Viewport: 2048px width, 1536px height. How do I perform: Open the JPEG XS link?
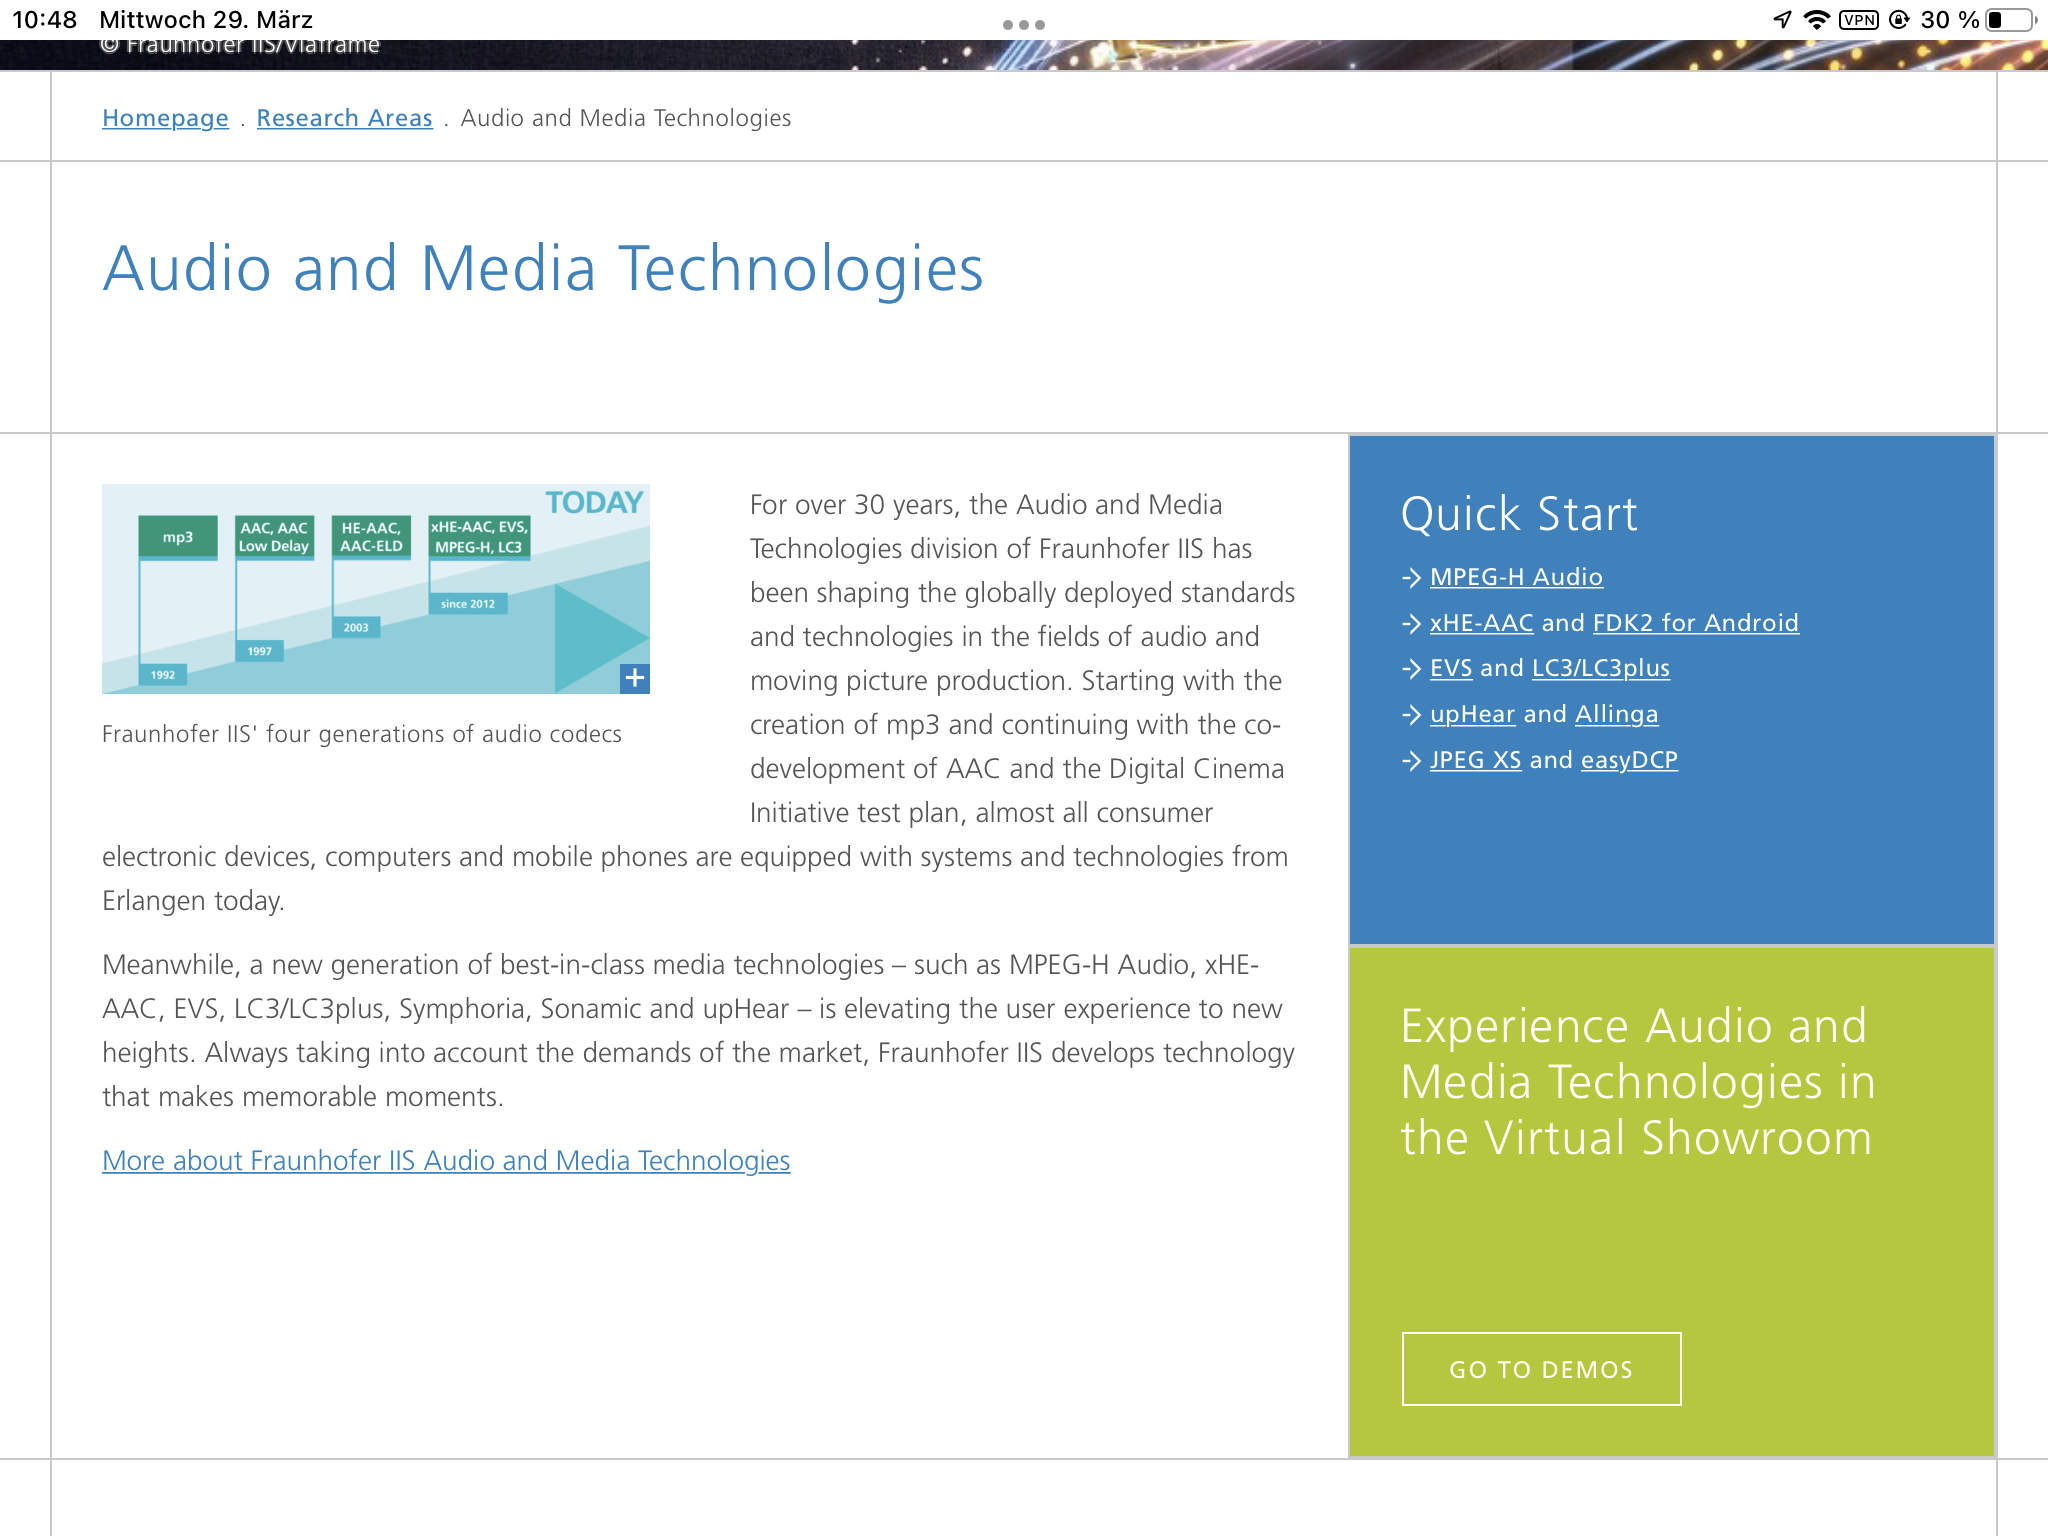(x=1476, y=760)
